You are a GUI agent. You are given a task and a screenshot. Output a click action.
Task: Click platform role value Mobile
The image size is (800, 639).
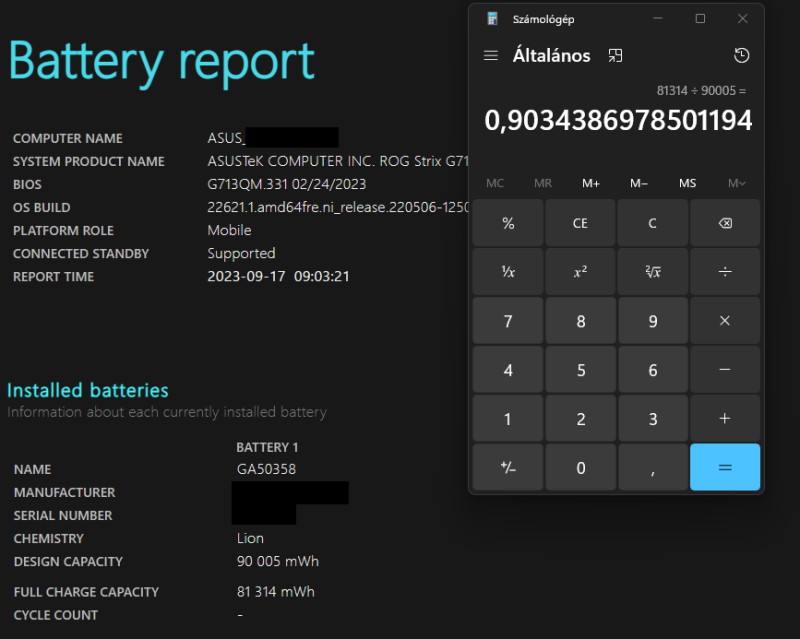click(229, 230)
